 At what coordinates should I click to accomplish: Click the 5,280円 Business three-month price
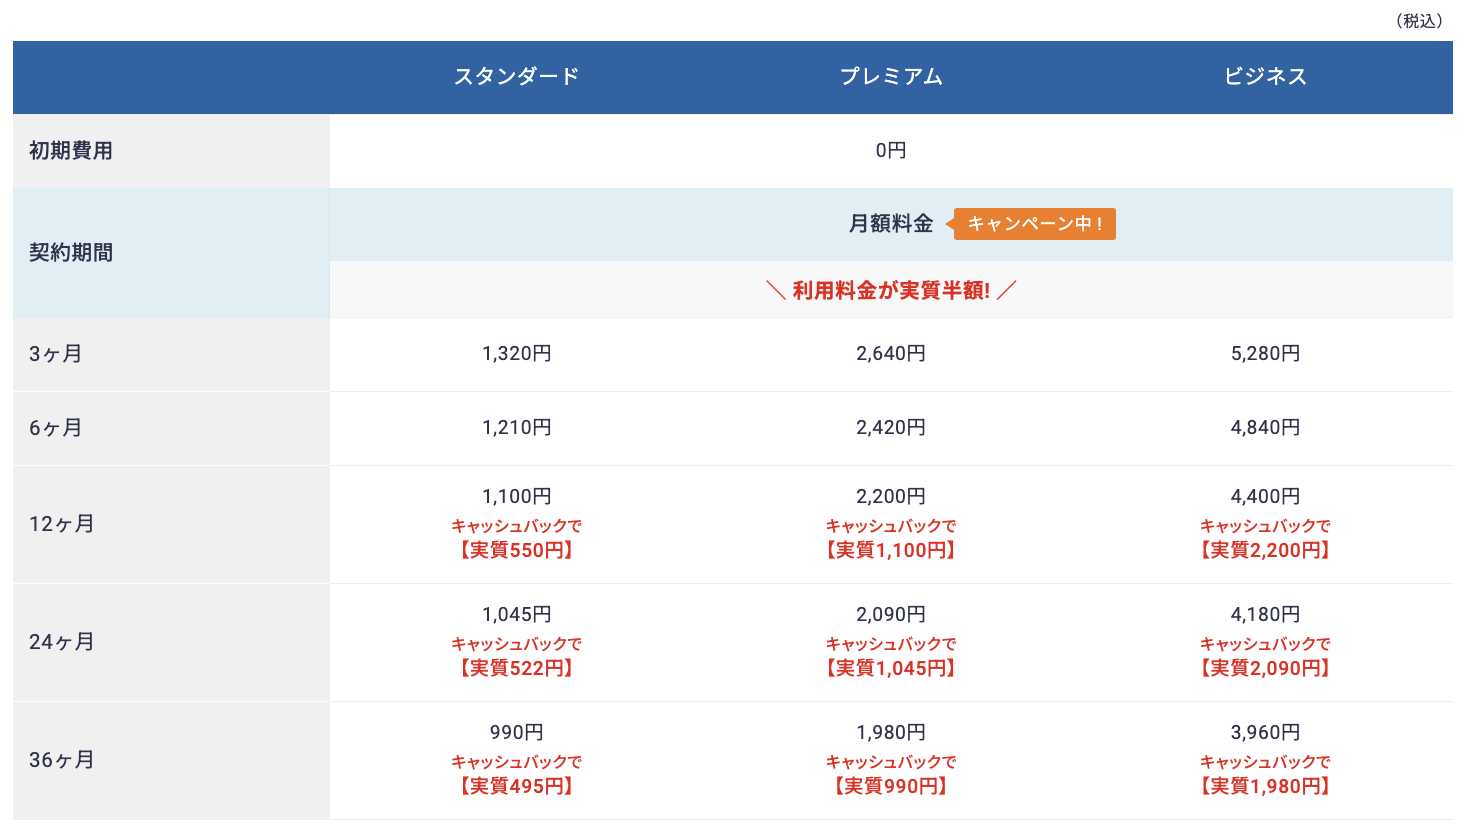pos(1265,354)
